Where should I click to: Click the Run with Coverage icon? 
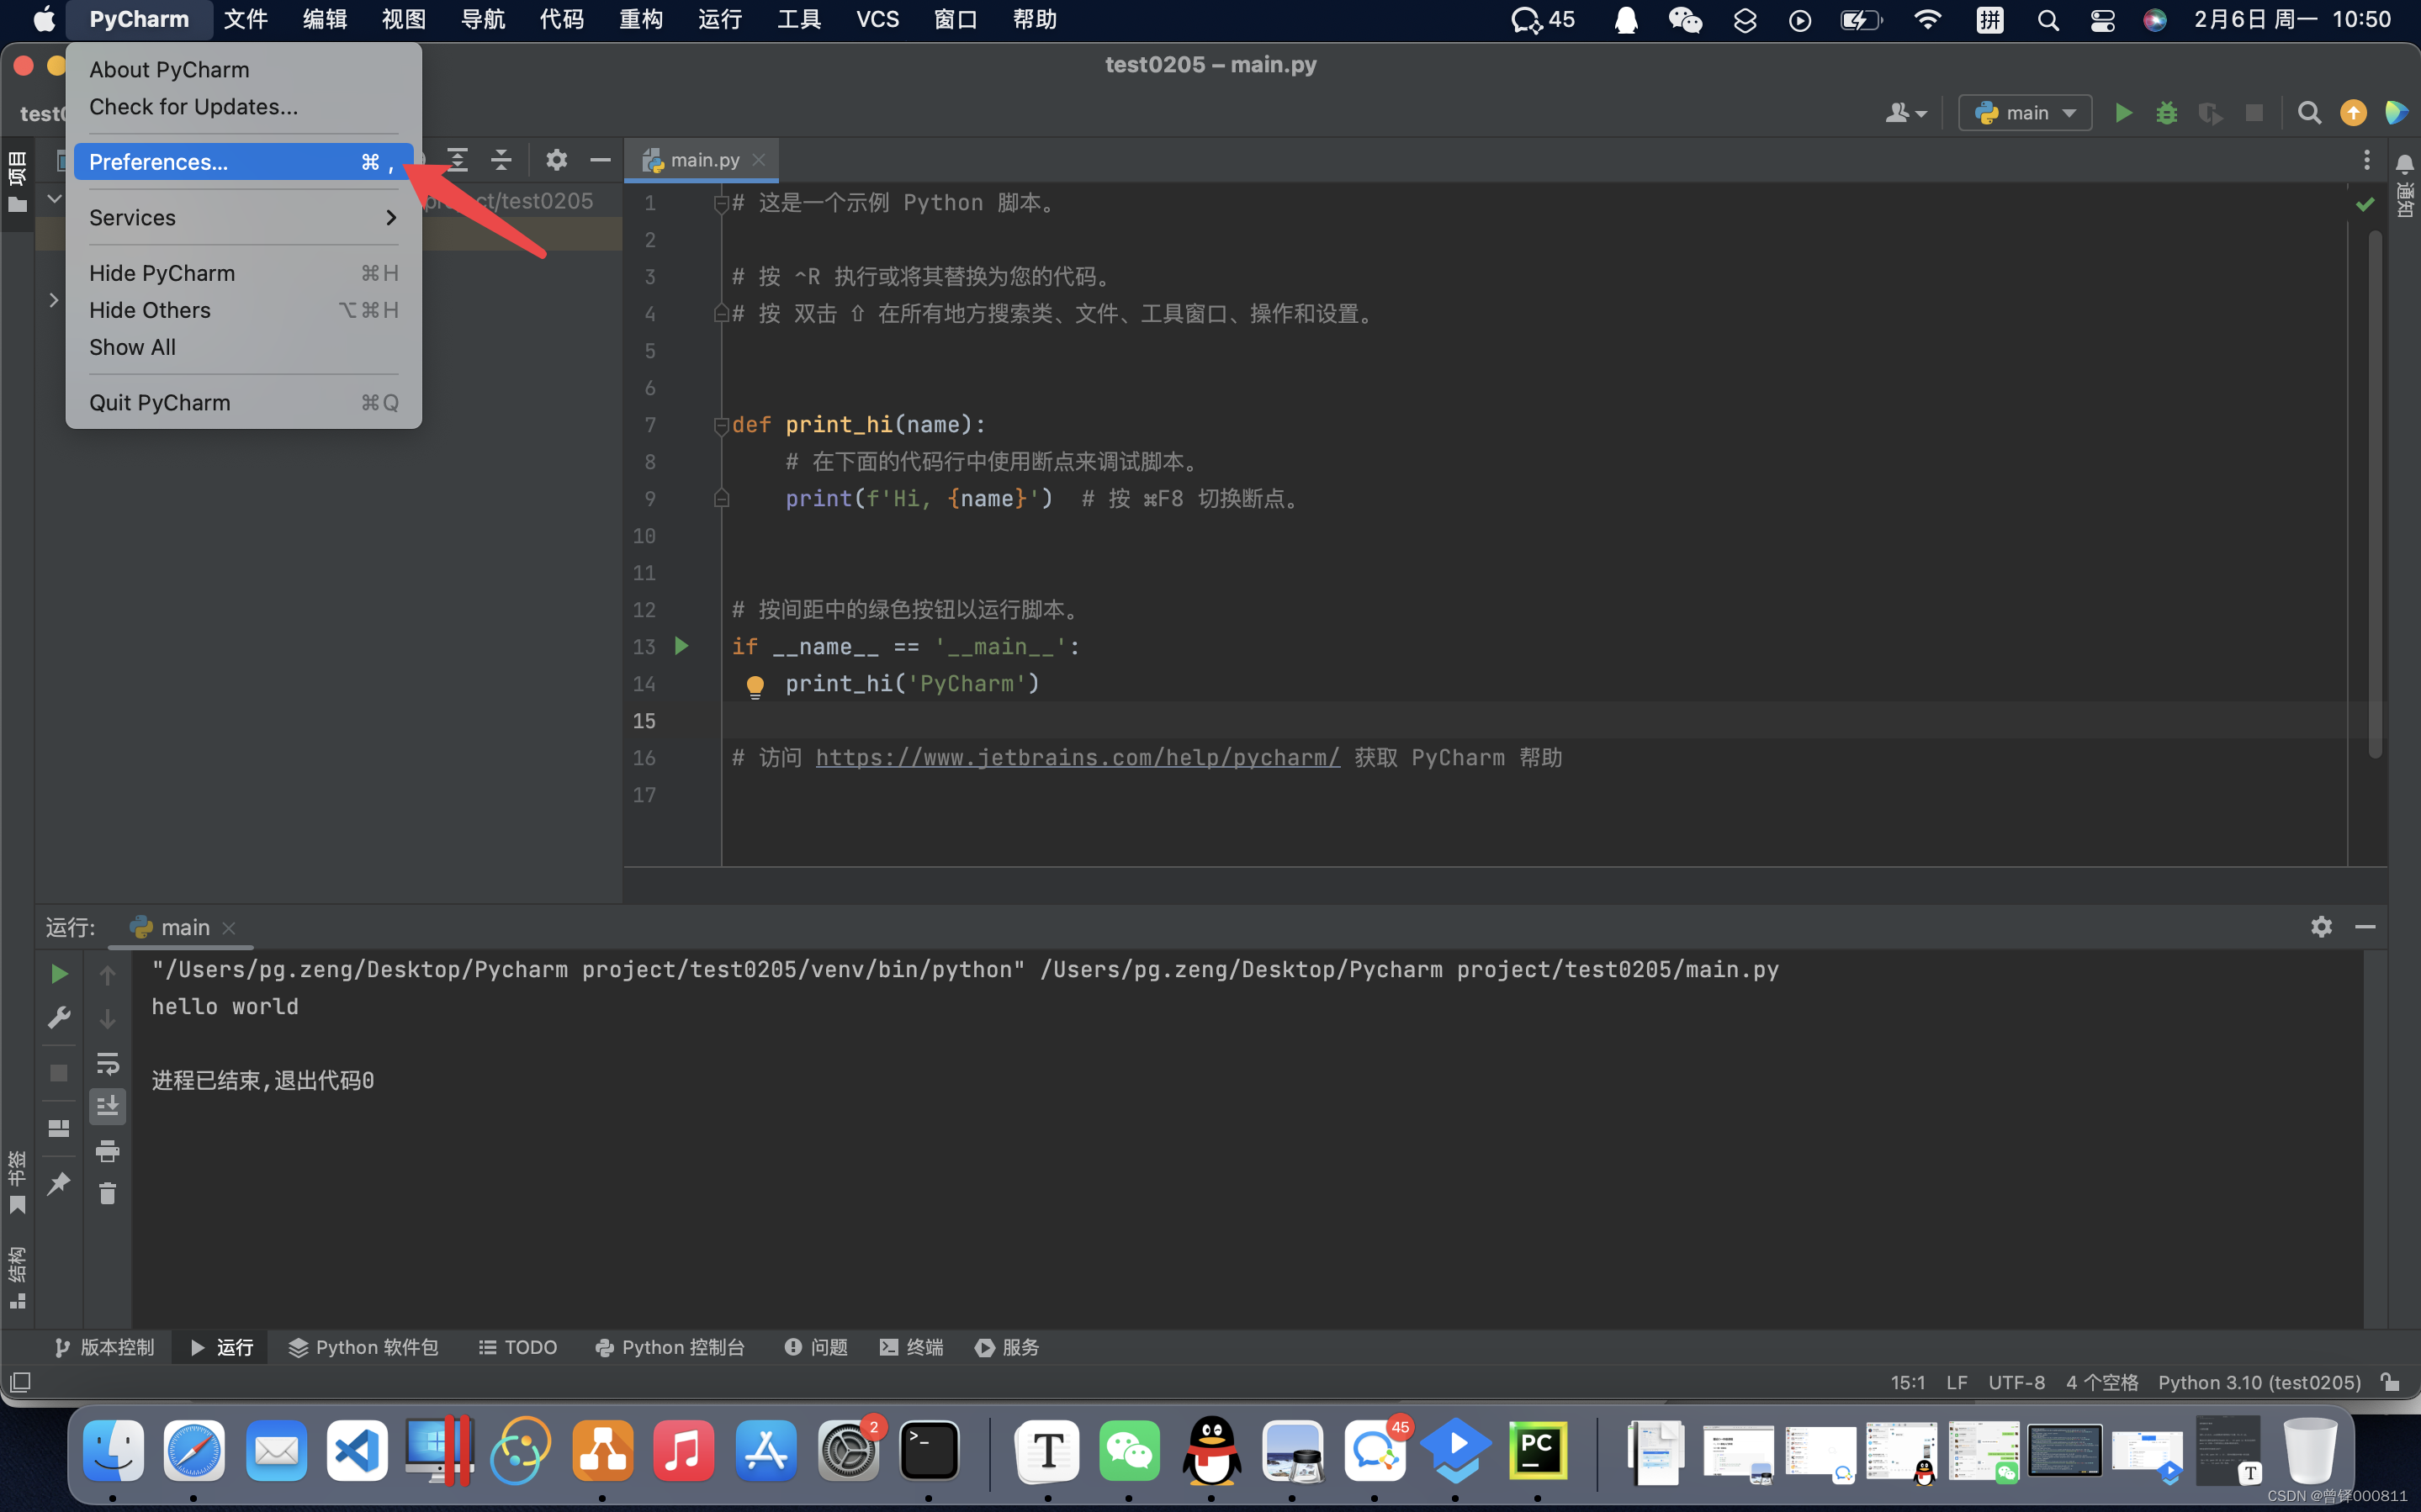[2208, 114]
